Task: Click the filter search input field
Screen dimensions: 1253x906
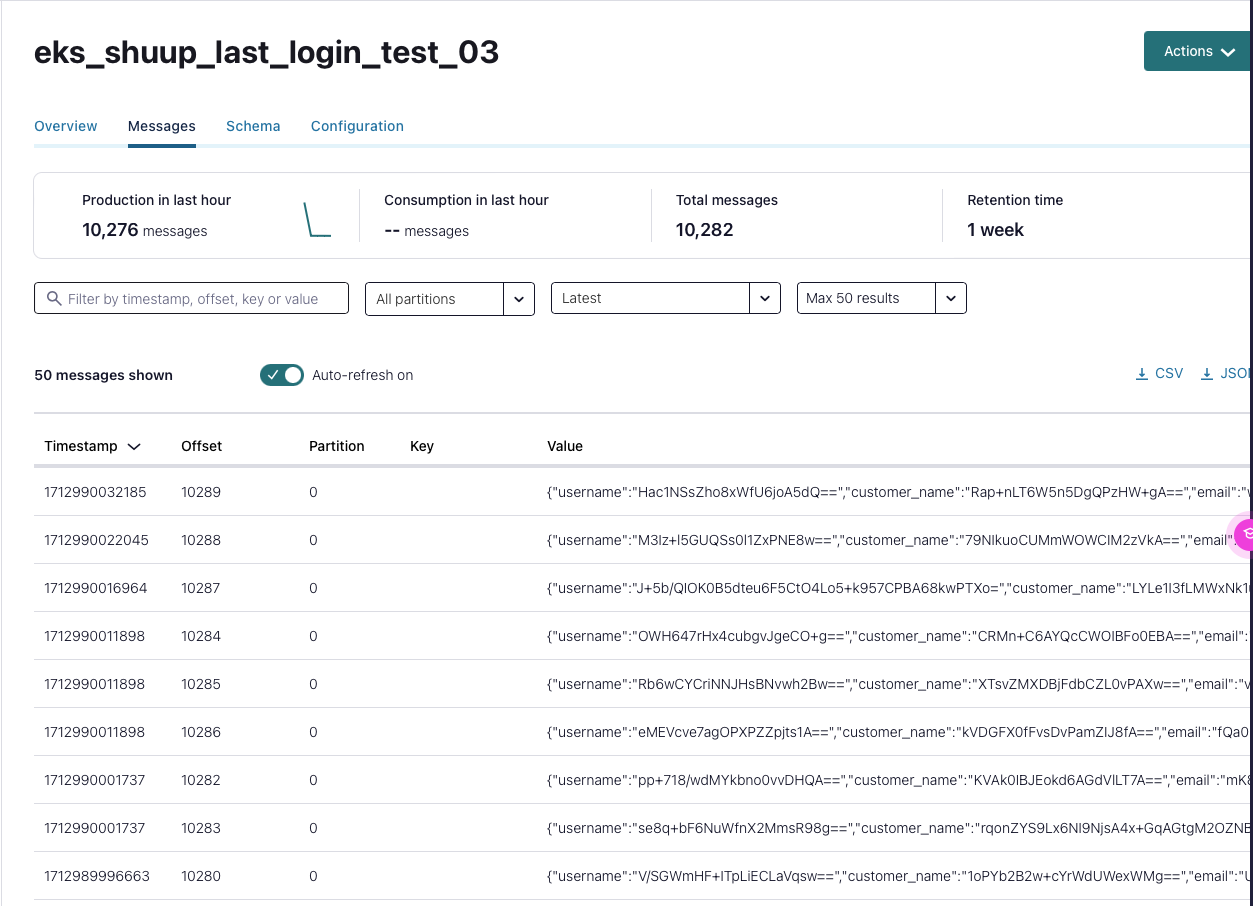Action: 191,298
